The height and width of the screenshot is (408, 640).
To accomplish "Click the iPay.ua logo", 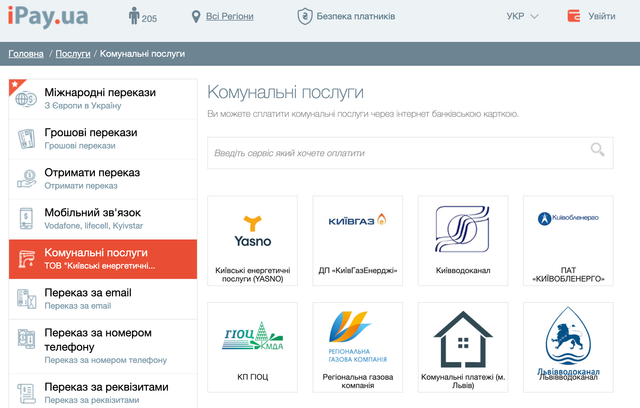I will tap(50, 15).
